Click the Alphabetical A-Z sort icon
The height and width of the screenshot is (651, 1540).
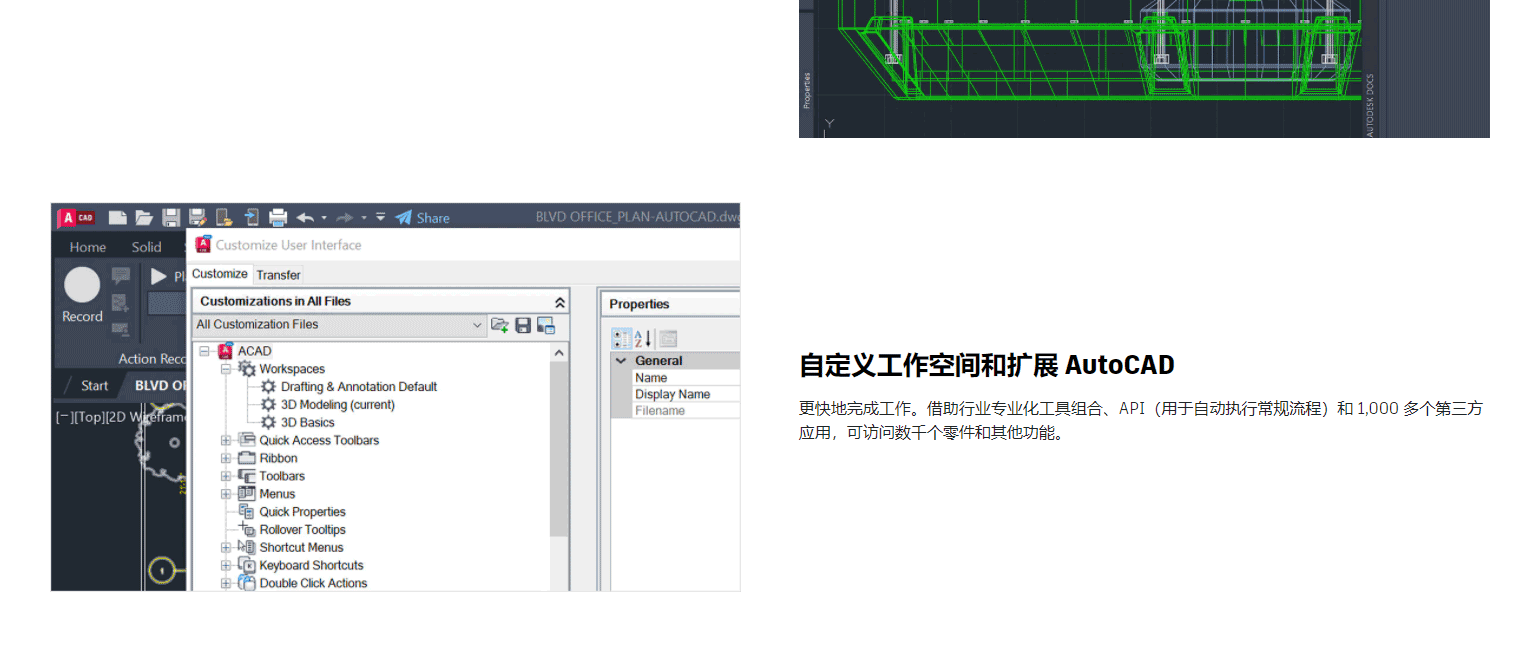point(643,339)
